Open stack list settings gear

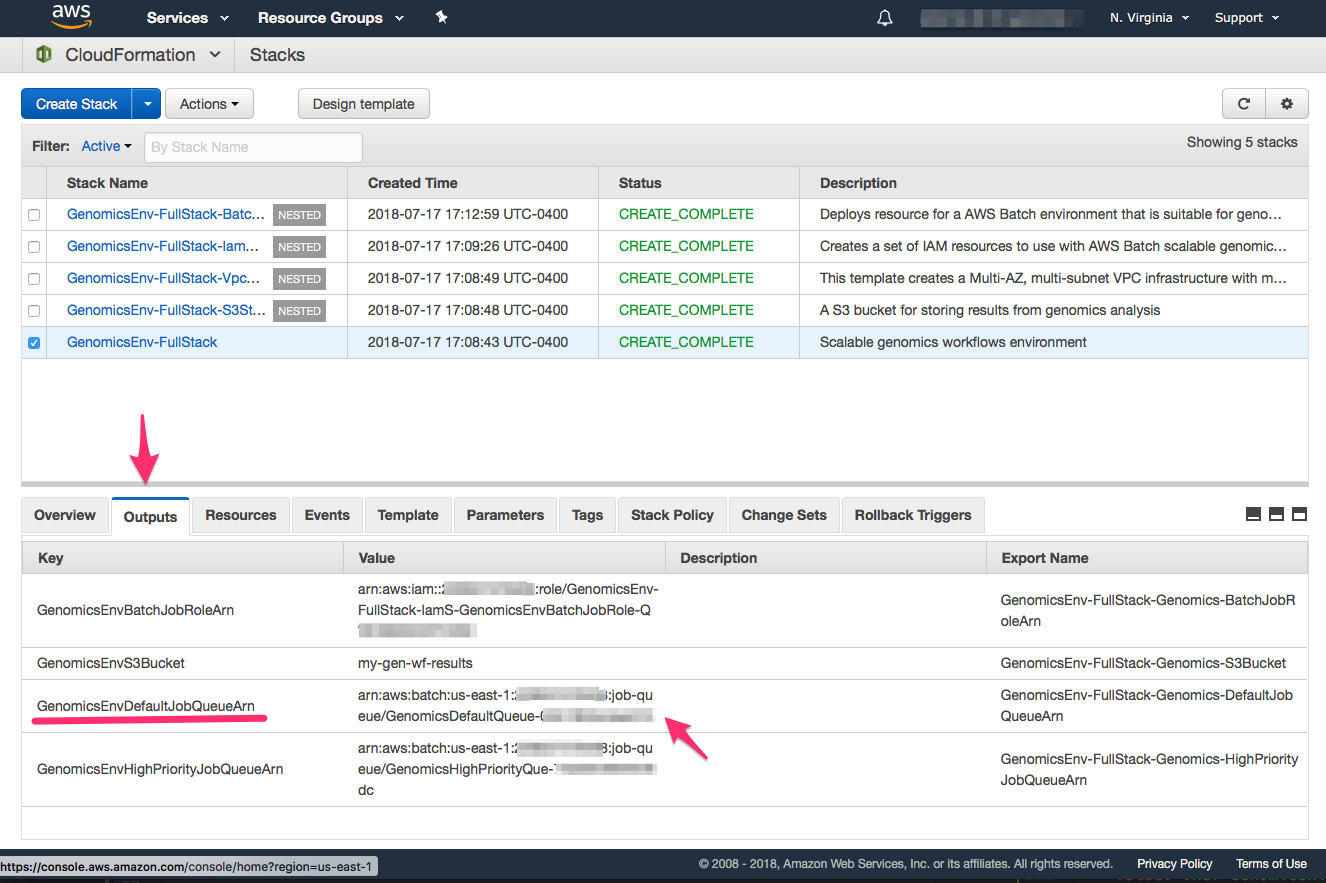tap(1287, 103)
